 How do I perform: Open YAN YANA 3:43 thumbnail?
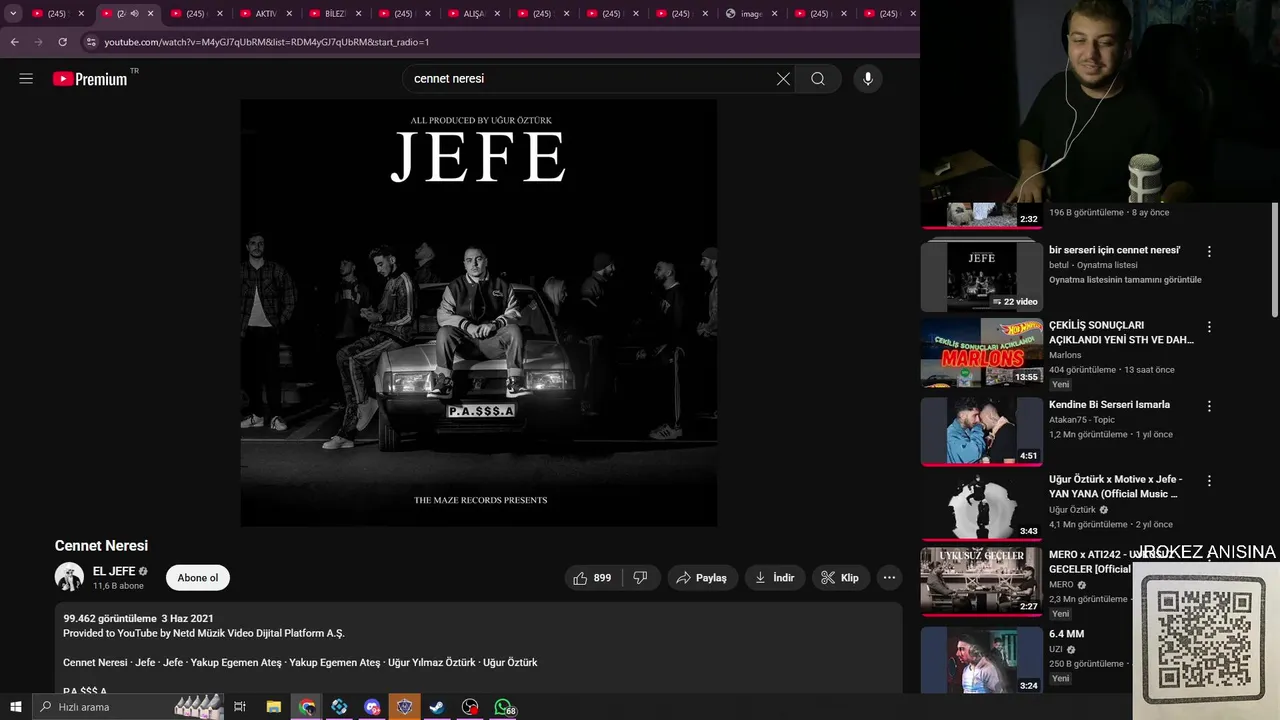pos(981,506)
